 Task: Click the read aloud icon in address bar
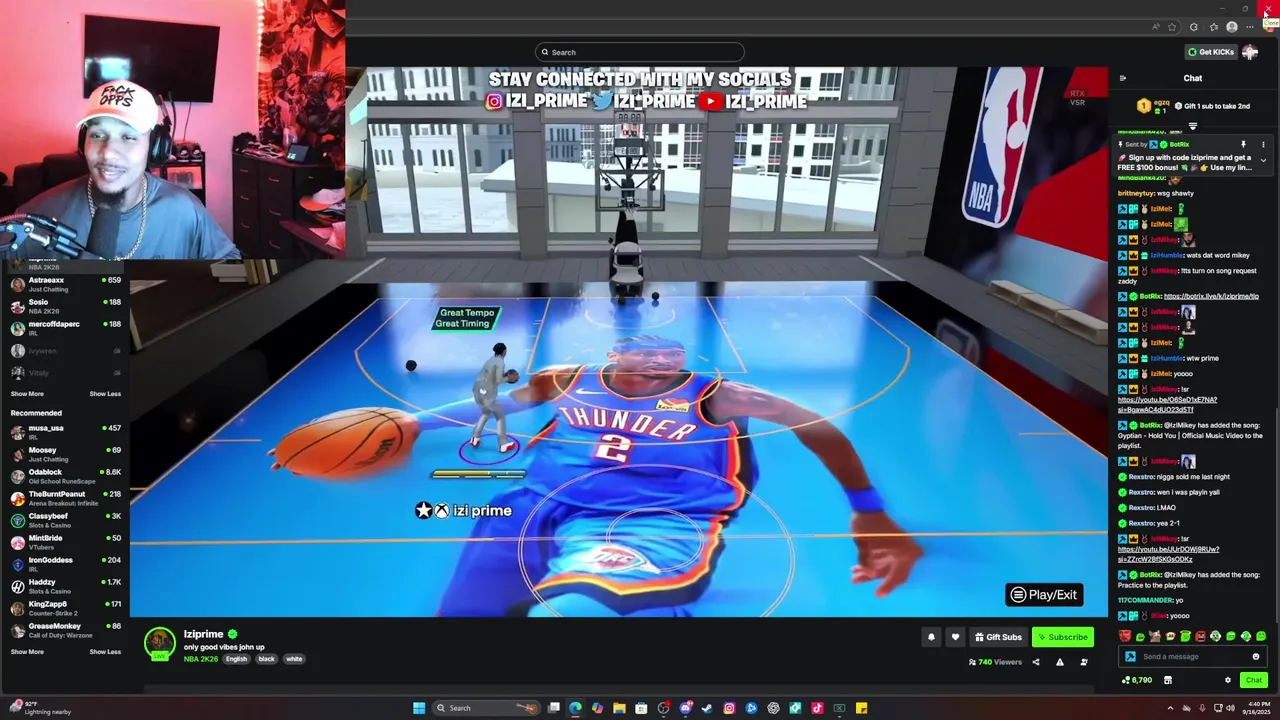(x=1156, y=27)
